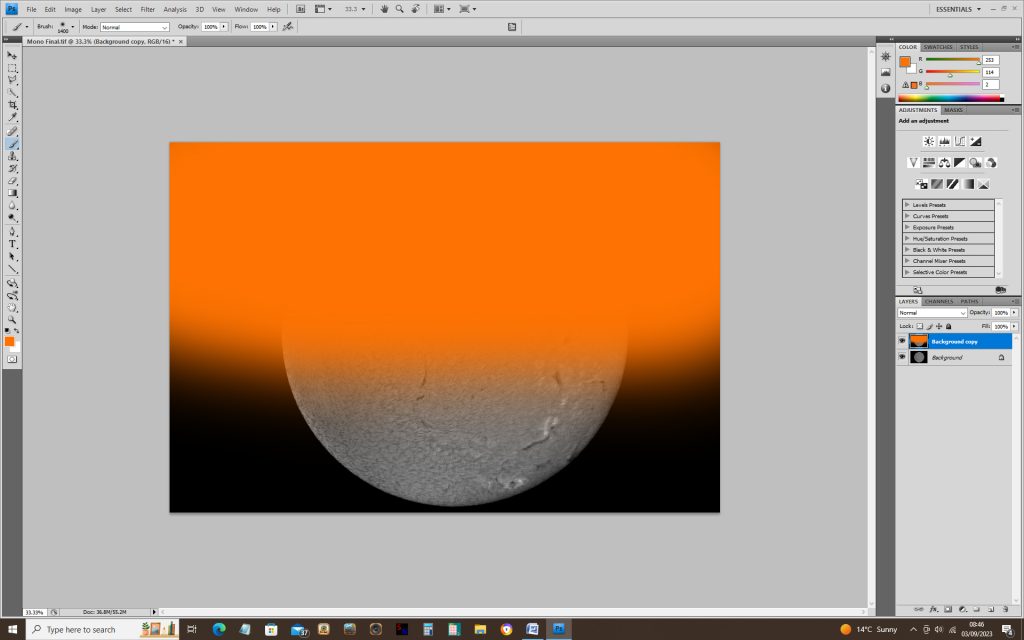Add a Selective Color adjustment
1024x640 pixels.
[984, 184]
